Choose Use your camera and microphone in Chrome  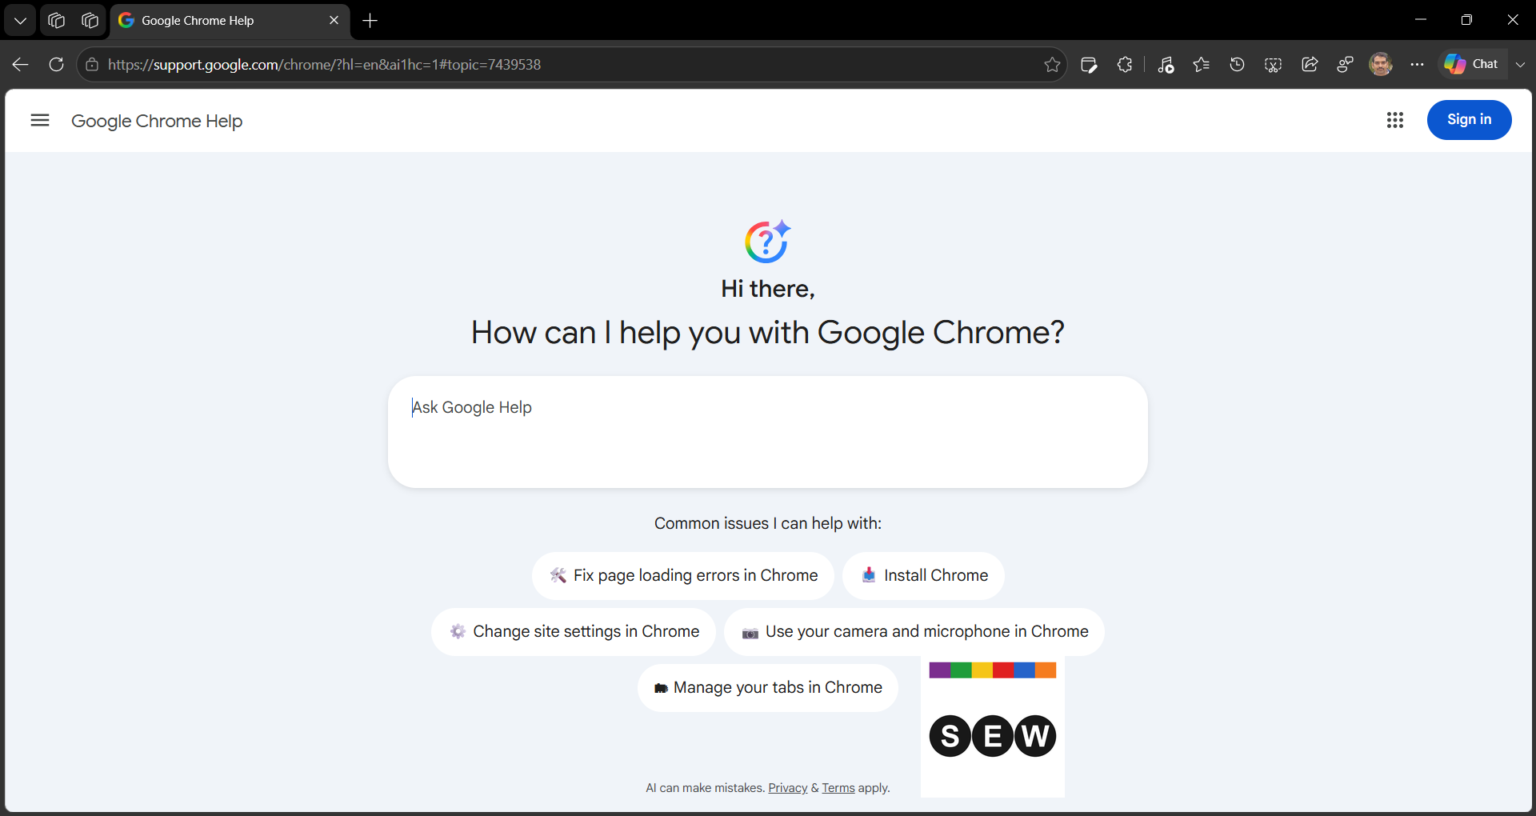(914, 632)
